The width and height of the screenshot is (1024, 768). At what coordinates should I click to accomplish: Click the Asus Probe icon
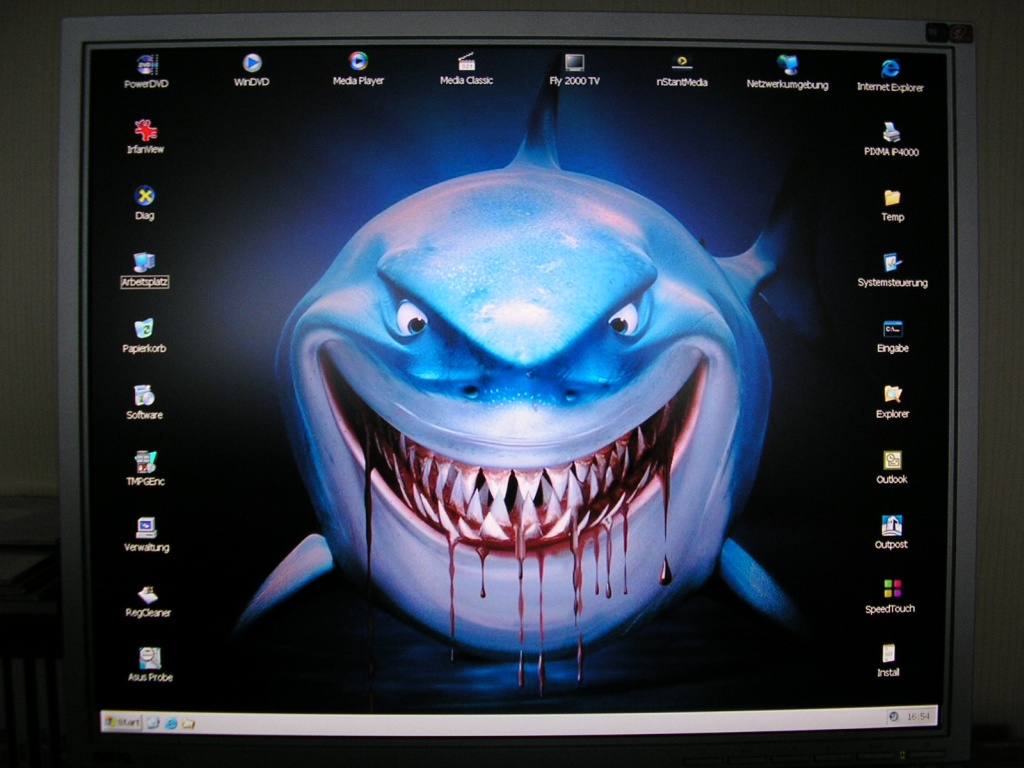(150, 658)
